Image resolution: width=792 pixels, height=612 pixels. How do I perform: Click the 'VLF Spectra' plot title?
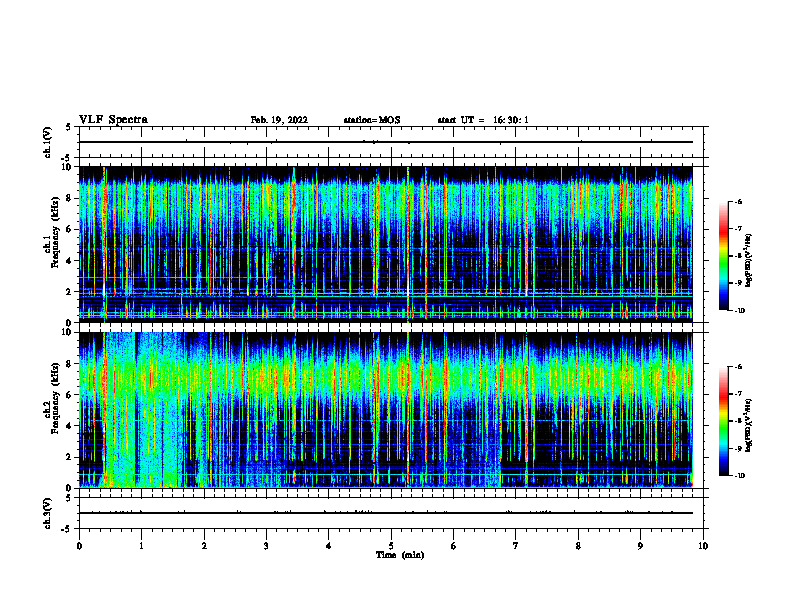coord(113,120)
